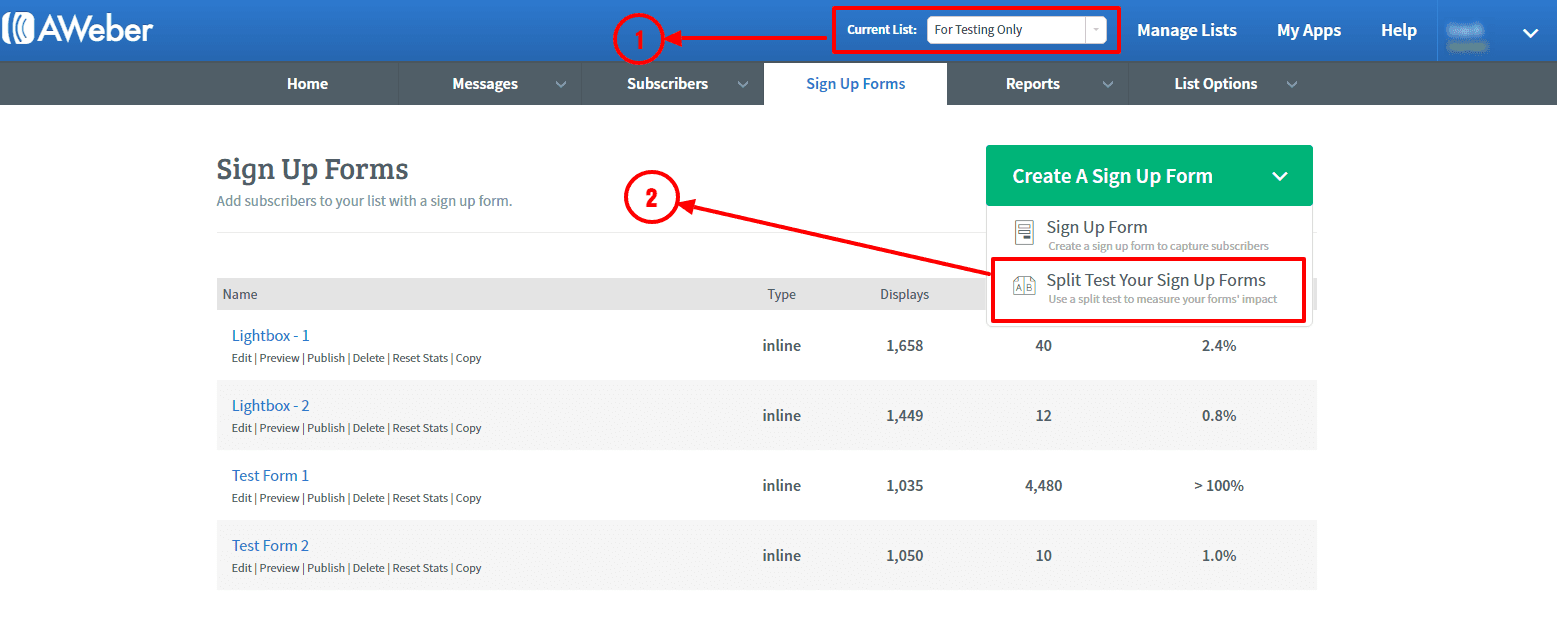Expand the Reports menu arrow
Screen dimensions: 1557x630
[x=1107, y=84]
